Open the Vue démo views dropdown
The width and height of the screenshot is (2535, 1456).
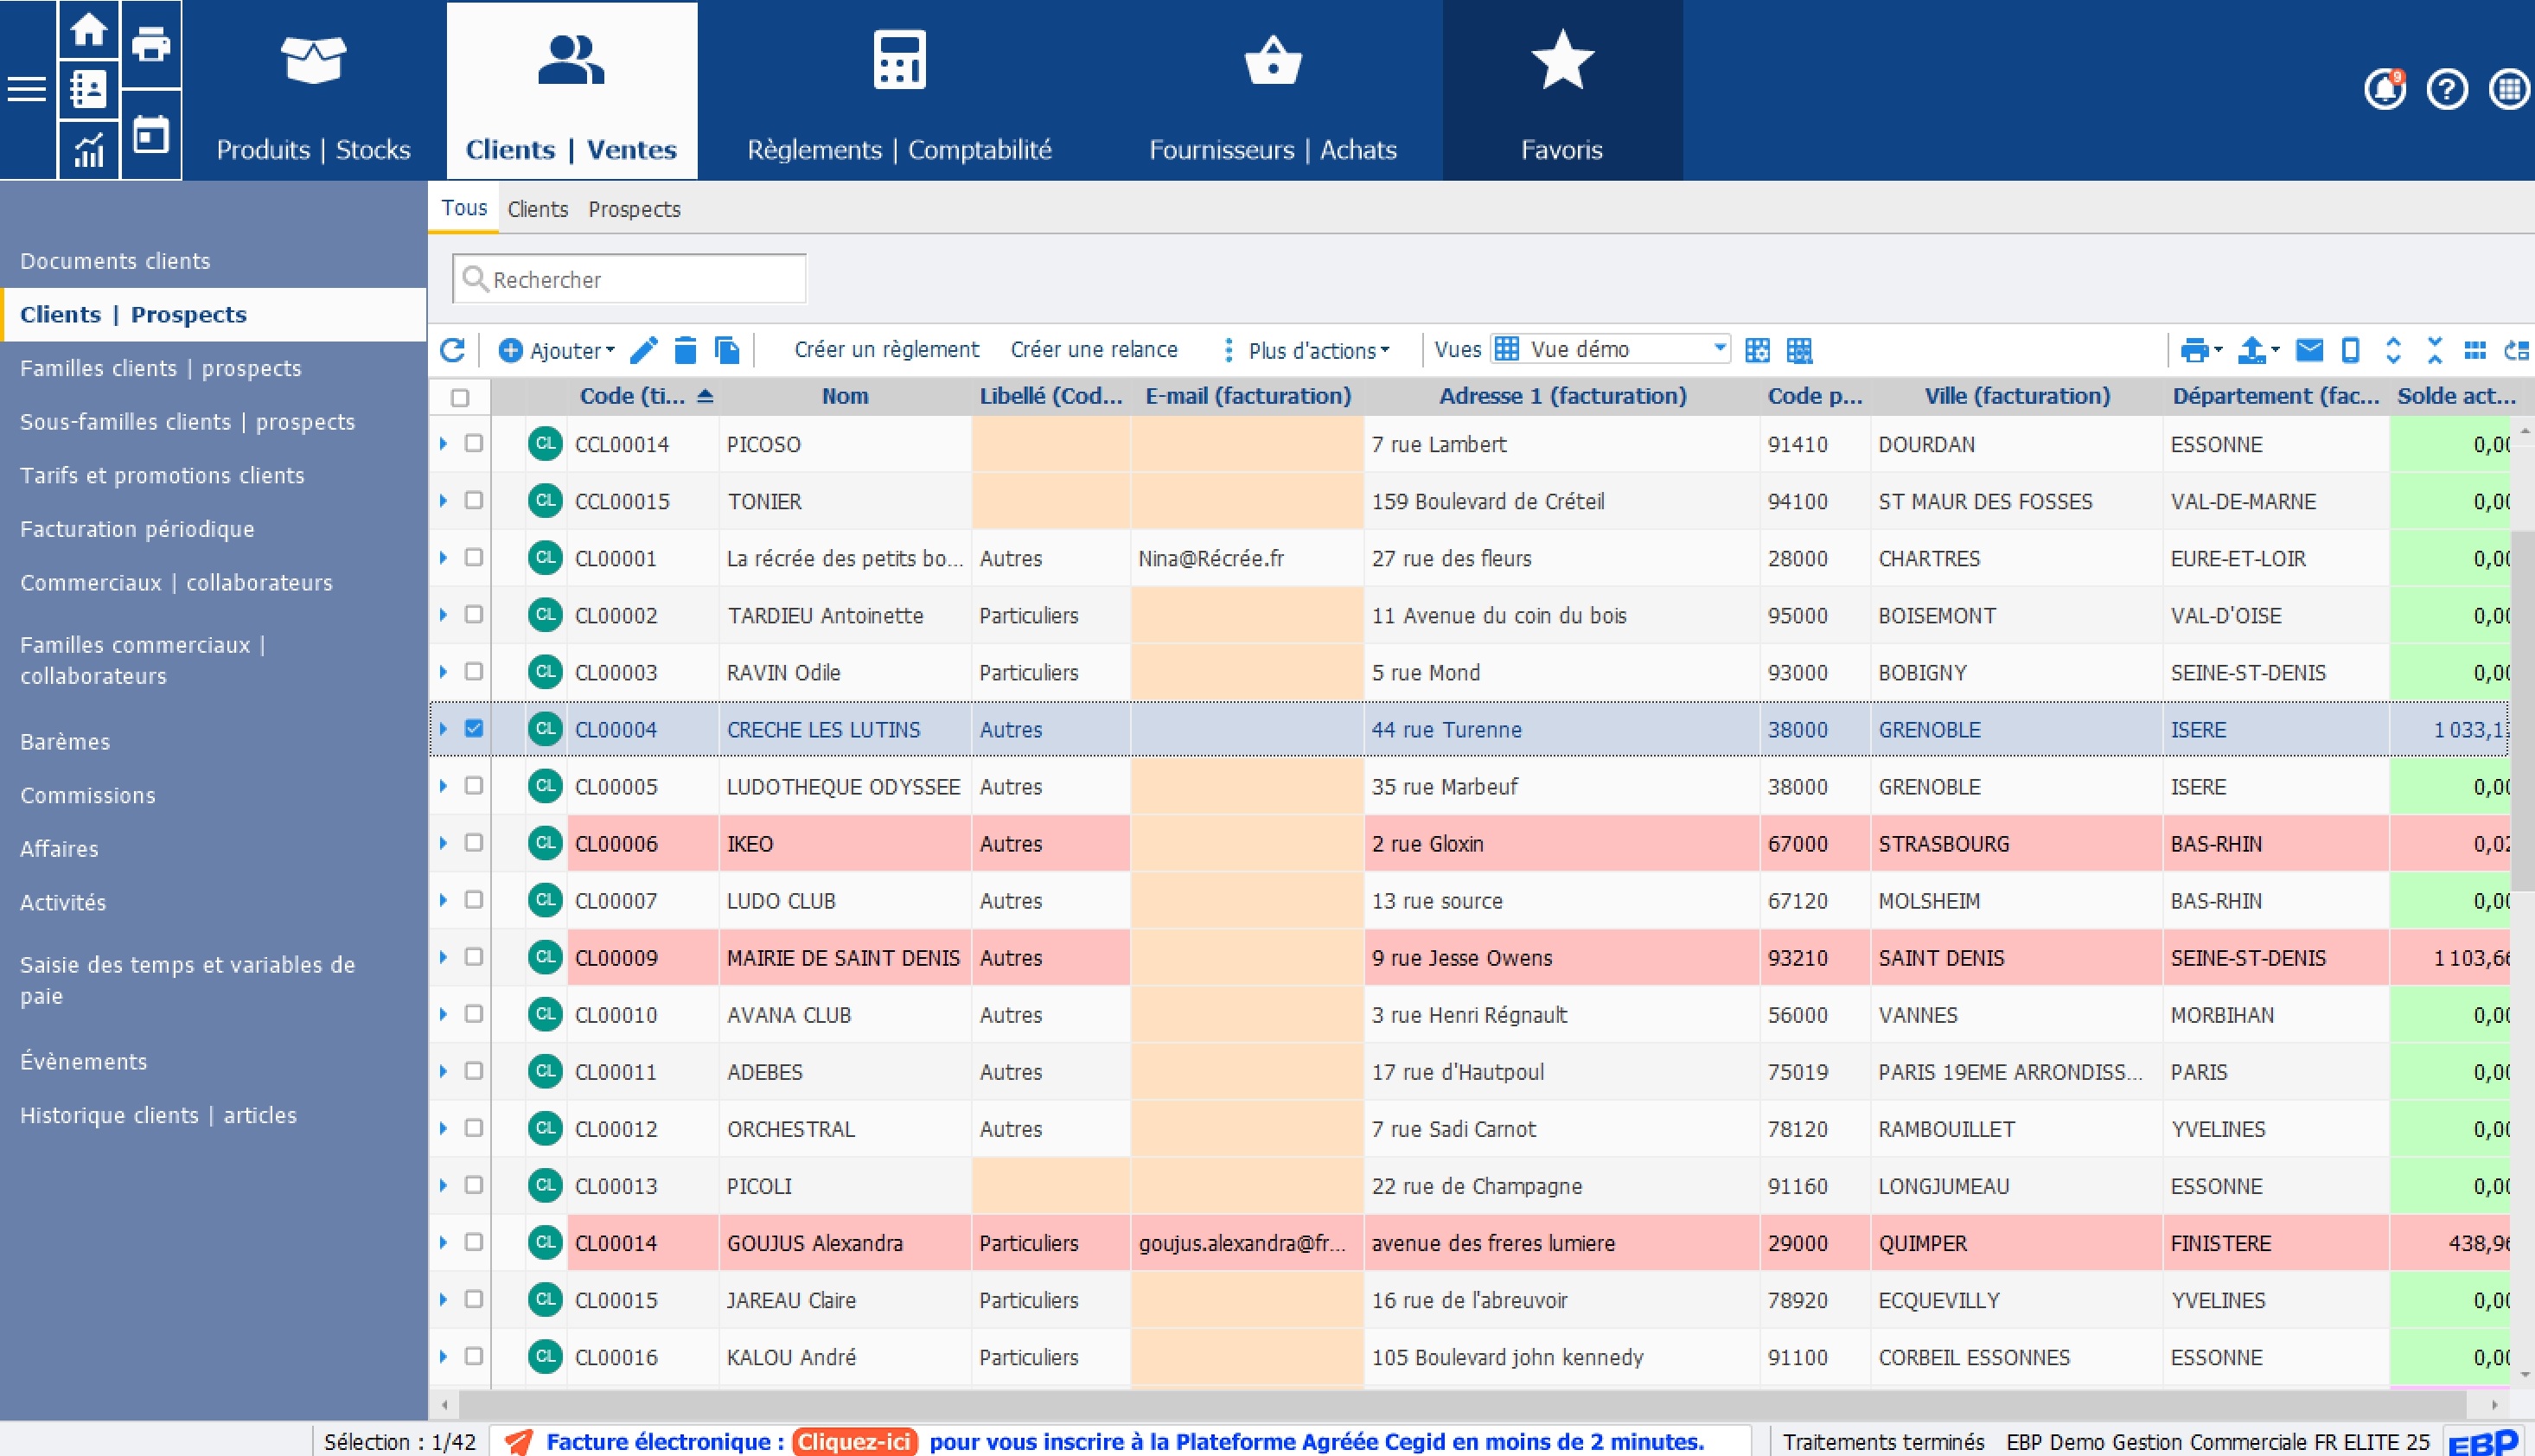point(1720,349)
